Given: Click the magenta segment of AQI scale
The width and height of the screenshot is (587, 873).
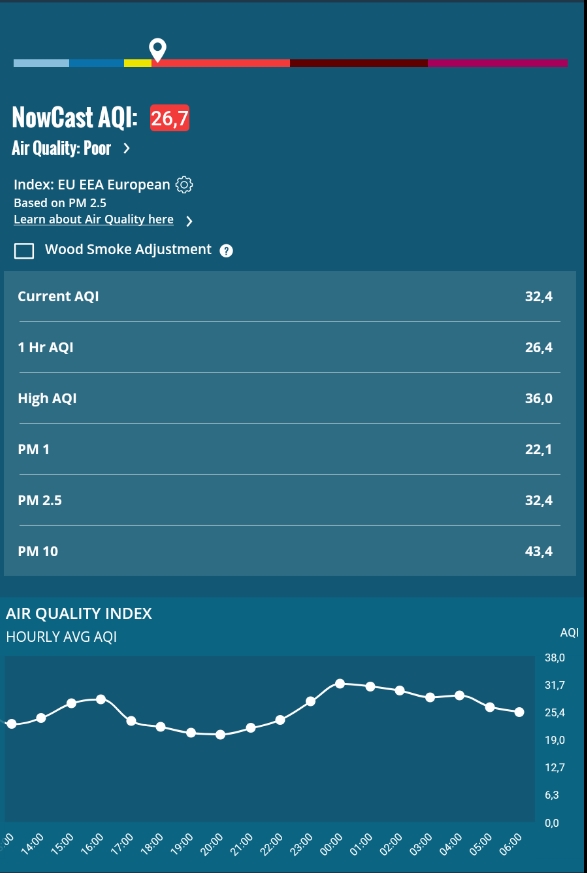Looking at the screenshot, I should coord(498,63).
